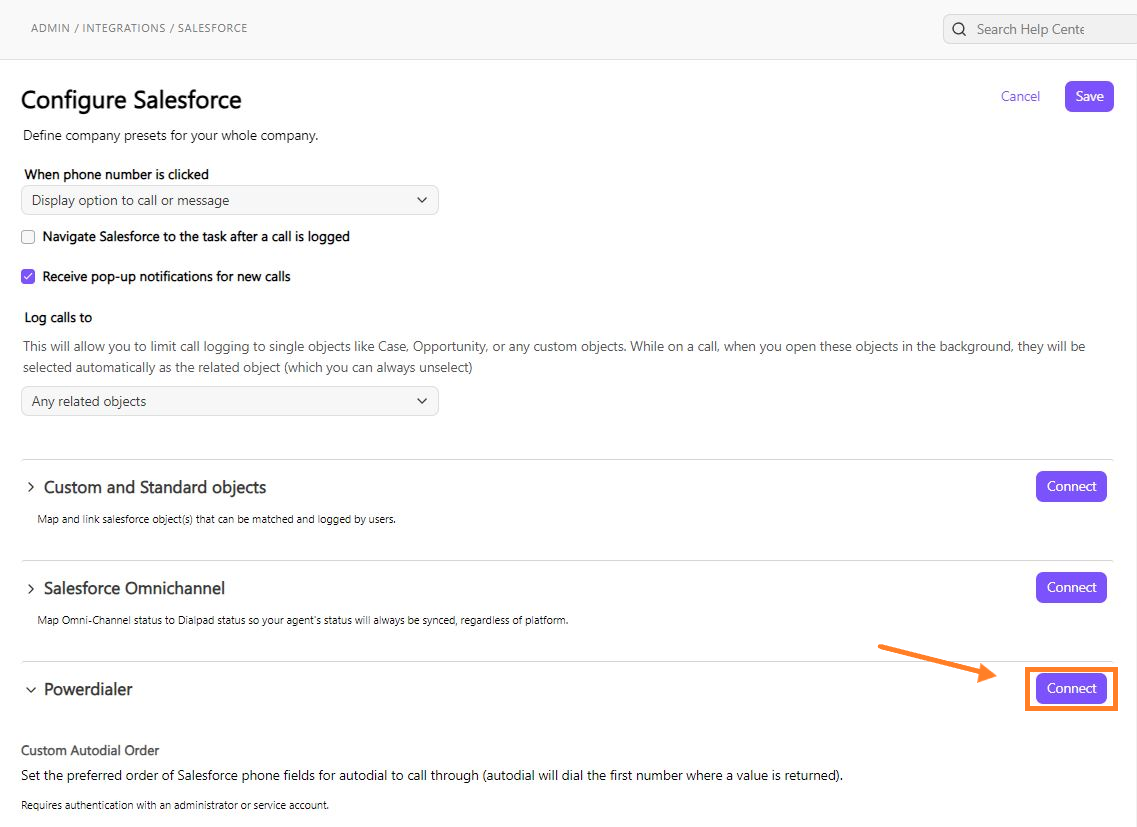The height and width of the screenshot is (827, 1137).
Task: Click the 'Map Omni-Channel status to Dialpad' description
Action: 302,620
